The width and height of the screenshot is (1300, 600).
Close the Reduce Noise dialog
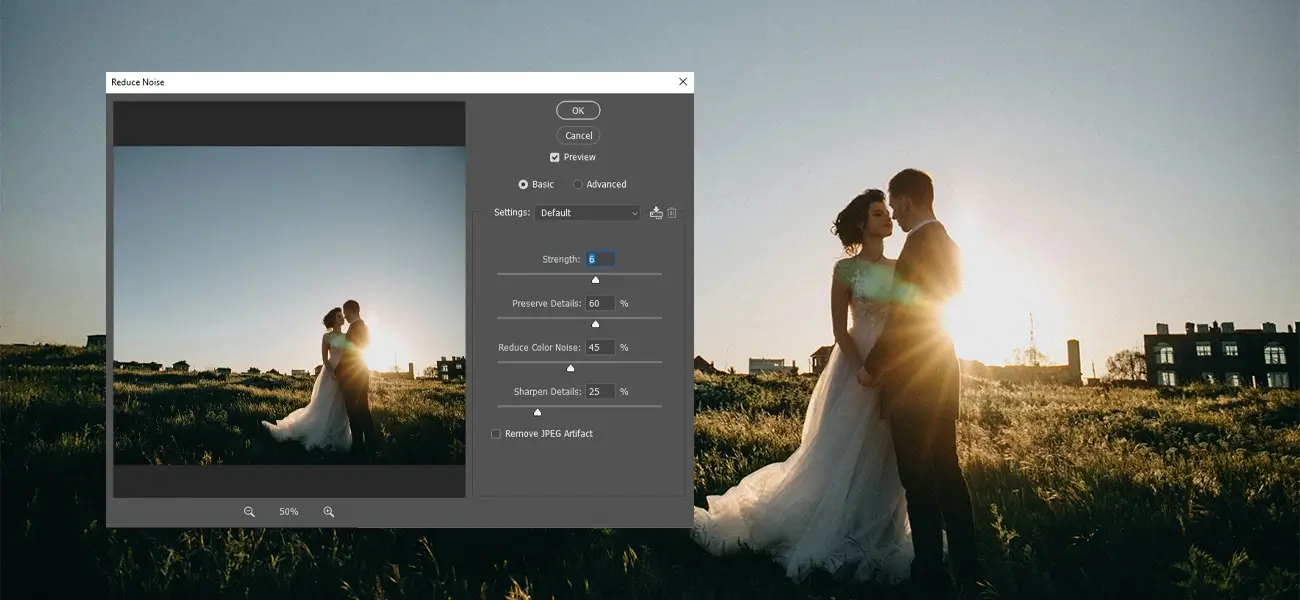pos(683,82)
